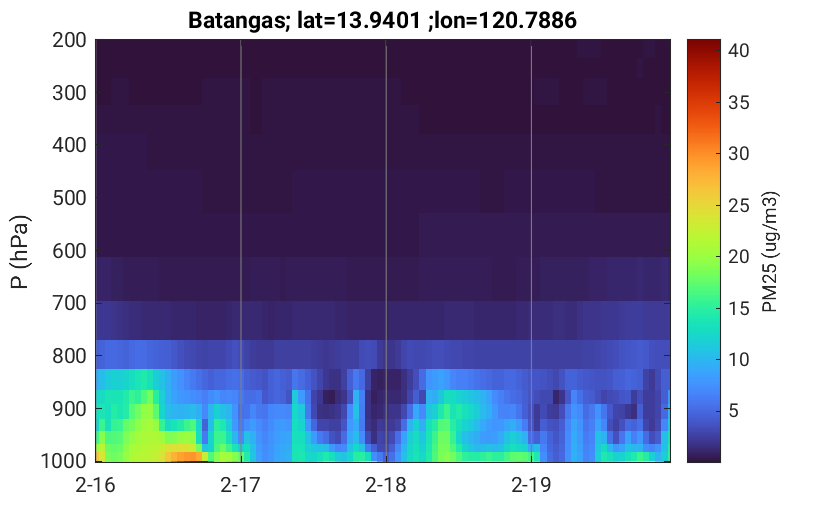The height and width of the screenshot is (521, 833).
Task: Click the x-axis tick label '2-18'
Action: (386, 485)
